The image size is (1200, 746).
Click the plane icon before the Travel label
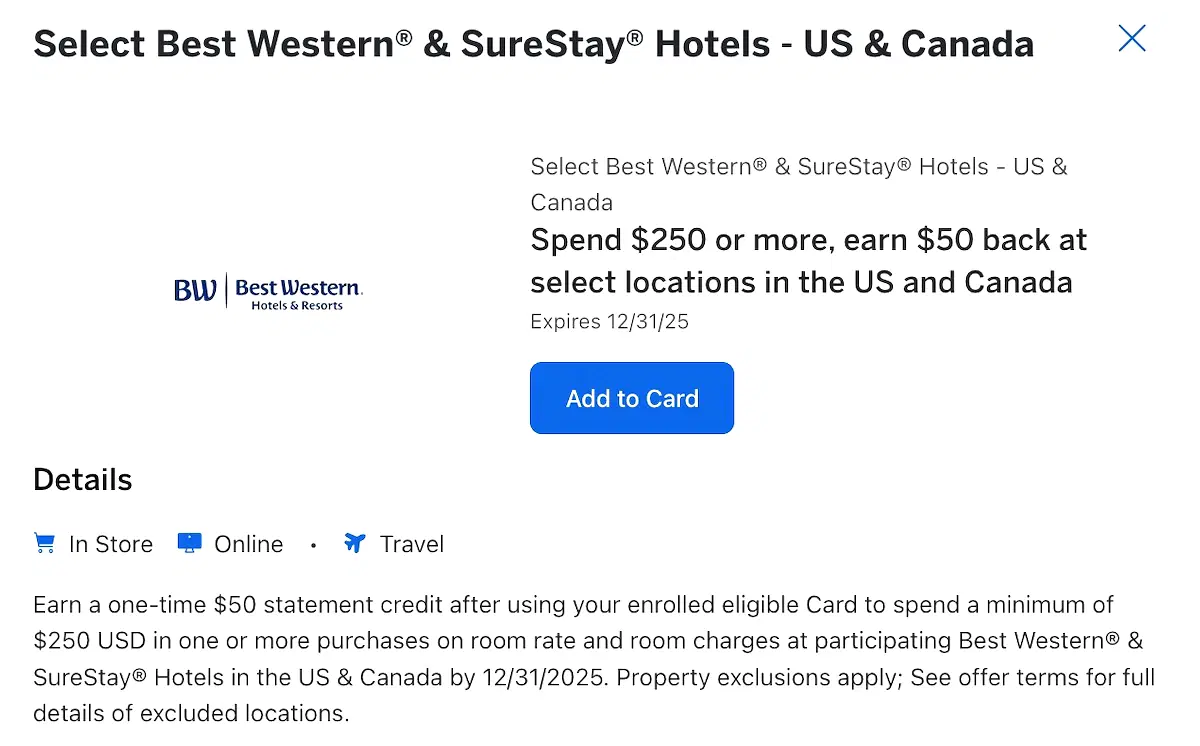[355, 543]
